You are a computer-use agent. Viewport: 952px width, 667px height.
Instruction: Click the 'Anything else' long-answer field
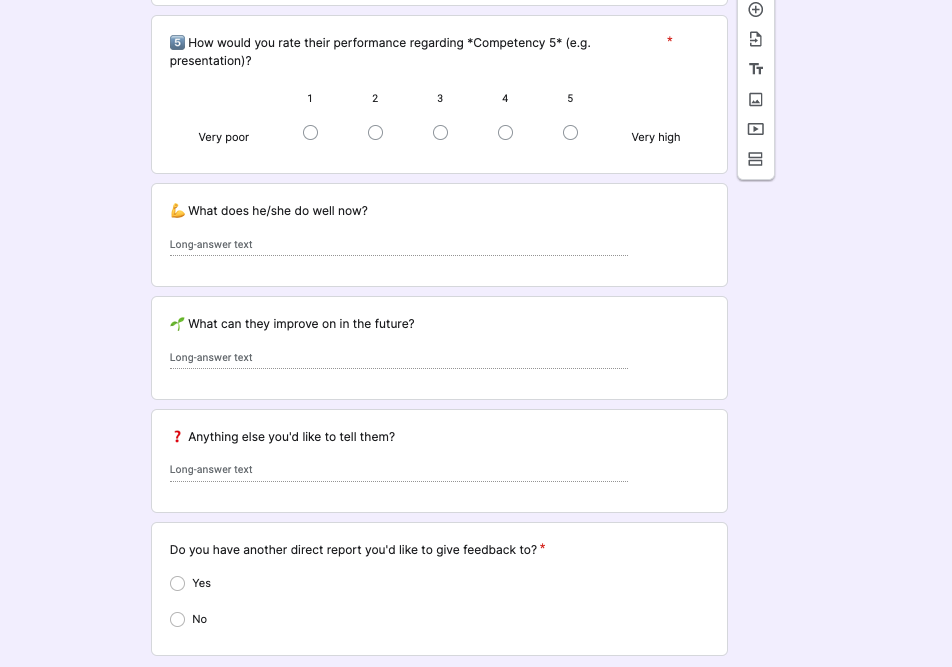(x=398, y=470)
